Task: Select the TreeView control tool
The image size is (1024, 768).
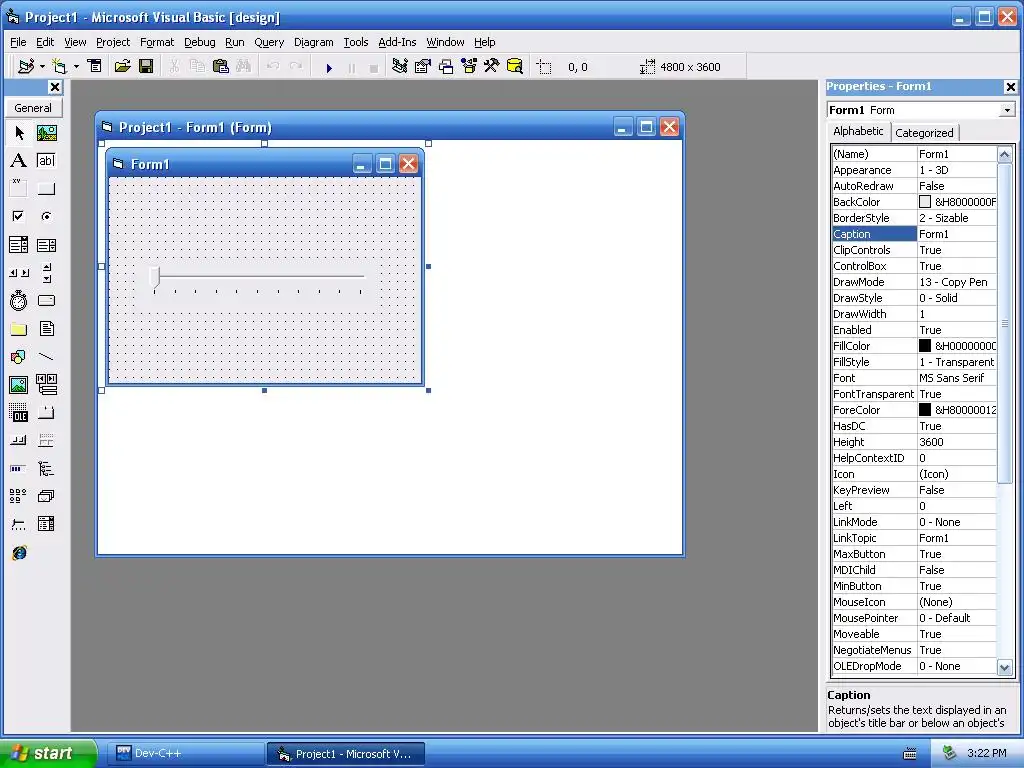Action: tap(46, 468)
